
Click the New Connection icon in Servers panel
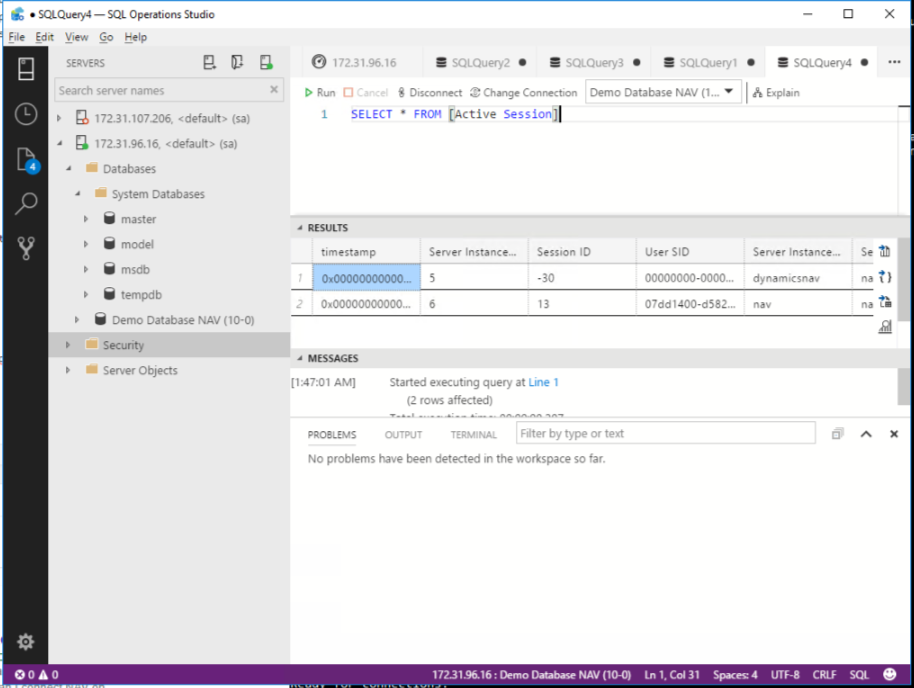click(x=210, y=63)
